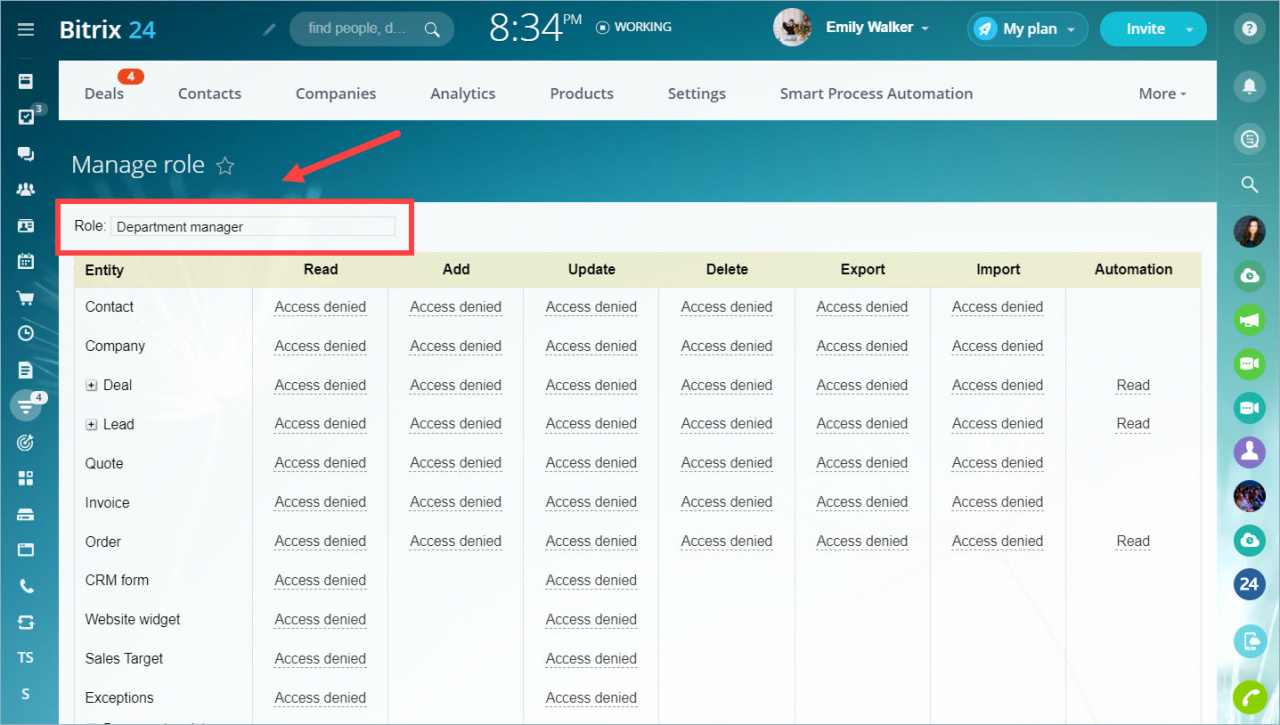The height and width of the screenshot is (725, 1280).
Task: Change Deal Automation Read permission
Action: pos(1133,385)
